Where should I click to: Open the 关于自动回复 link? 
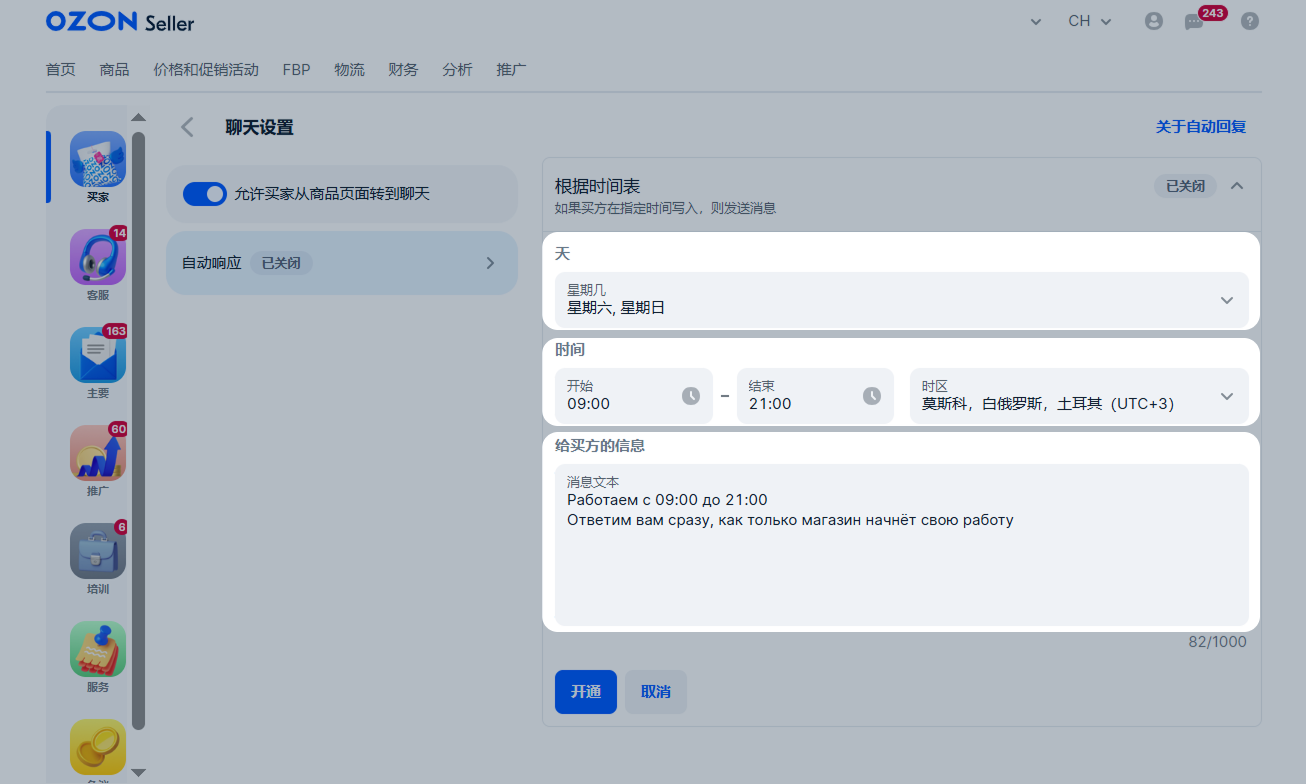[x=1200, y=127]
